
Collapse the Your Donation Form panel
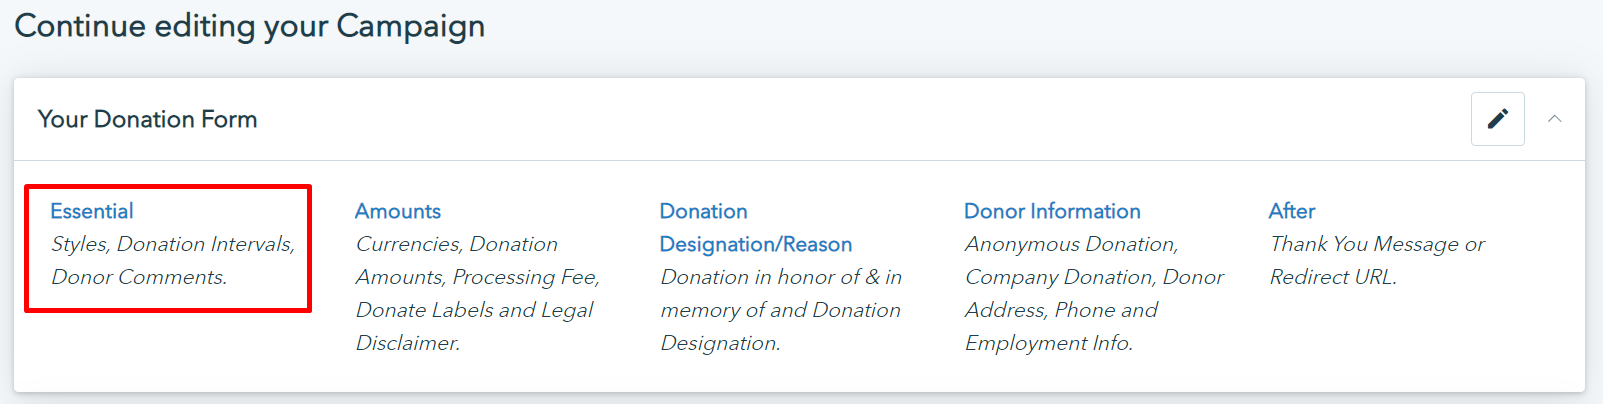1554,119
